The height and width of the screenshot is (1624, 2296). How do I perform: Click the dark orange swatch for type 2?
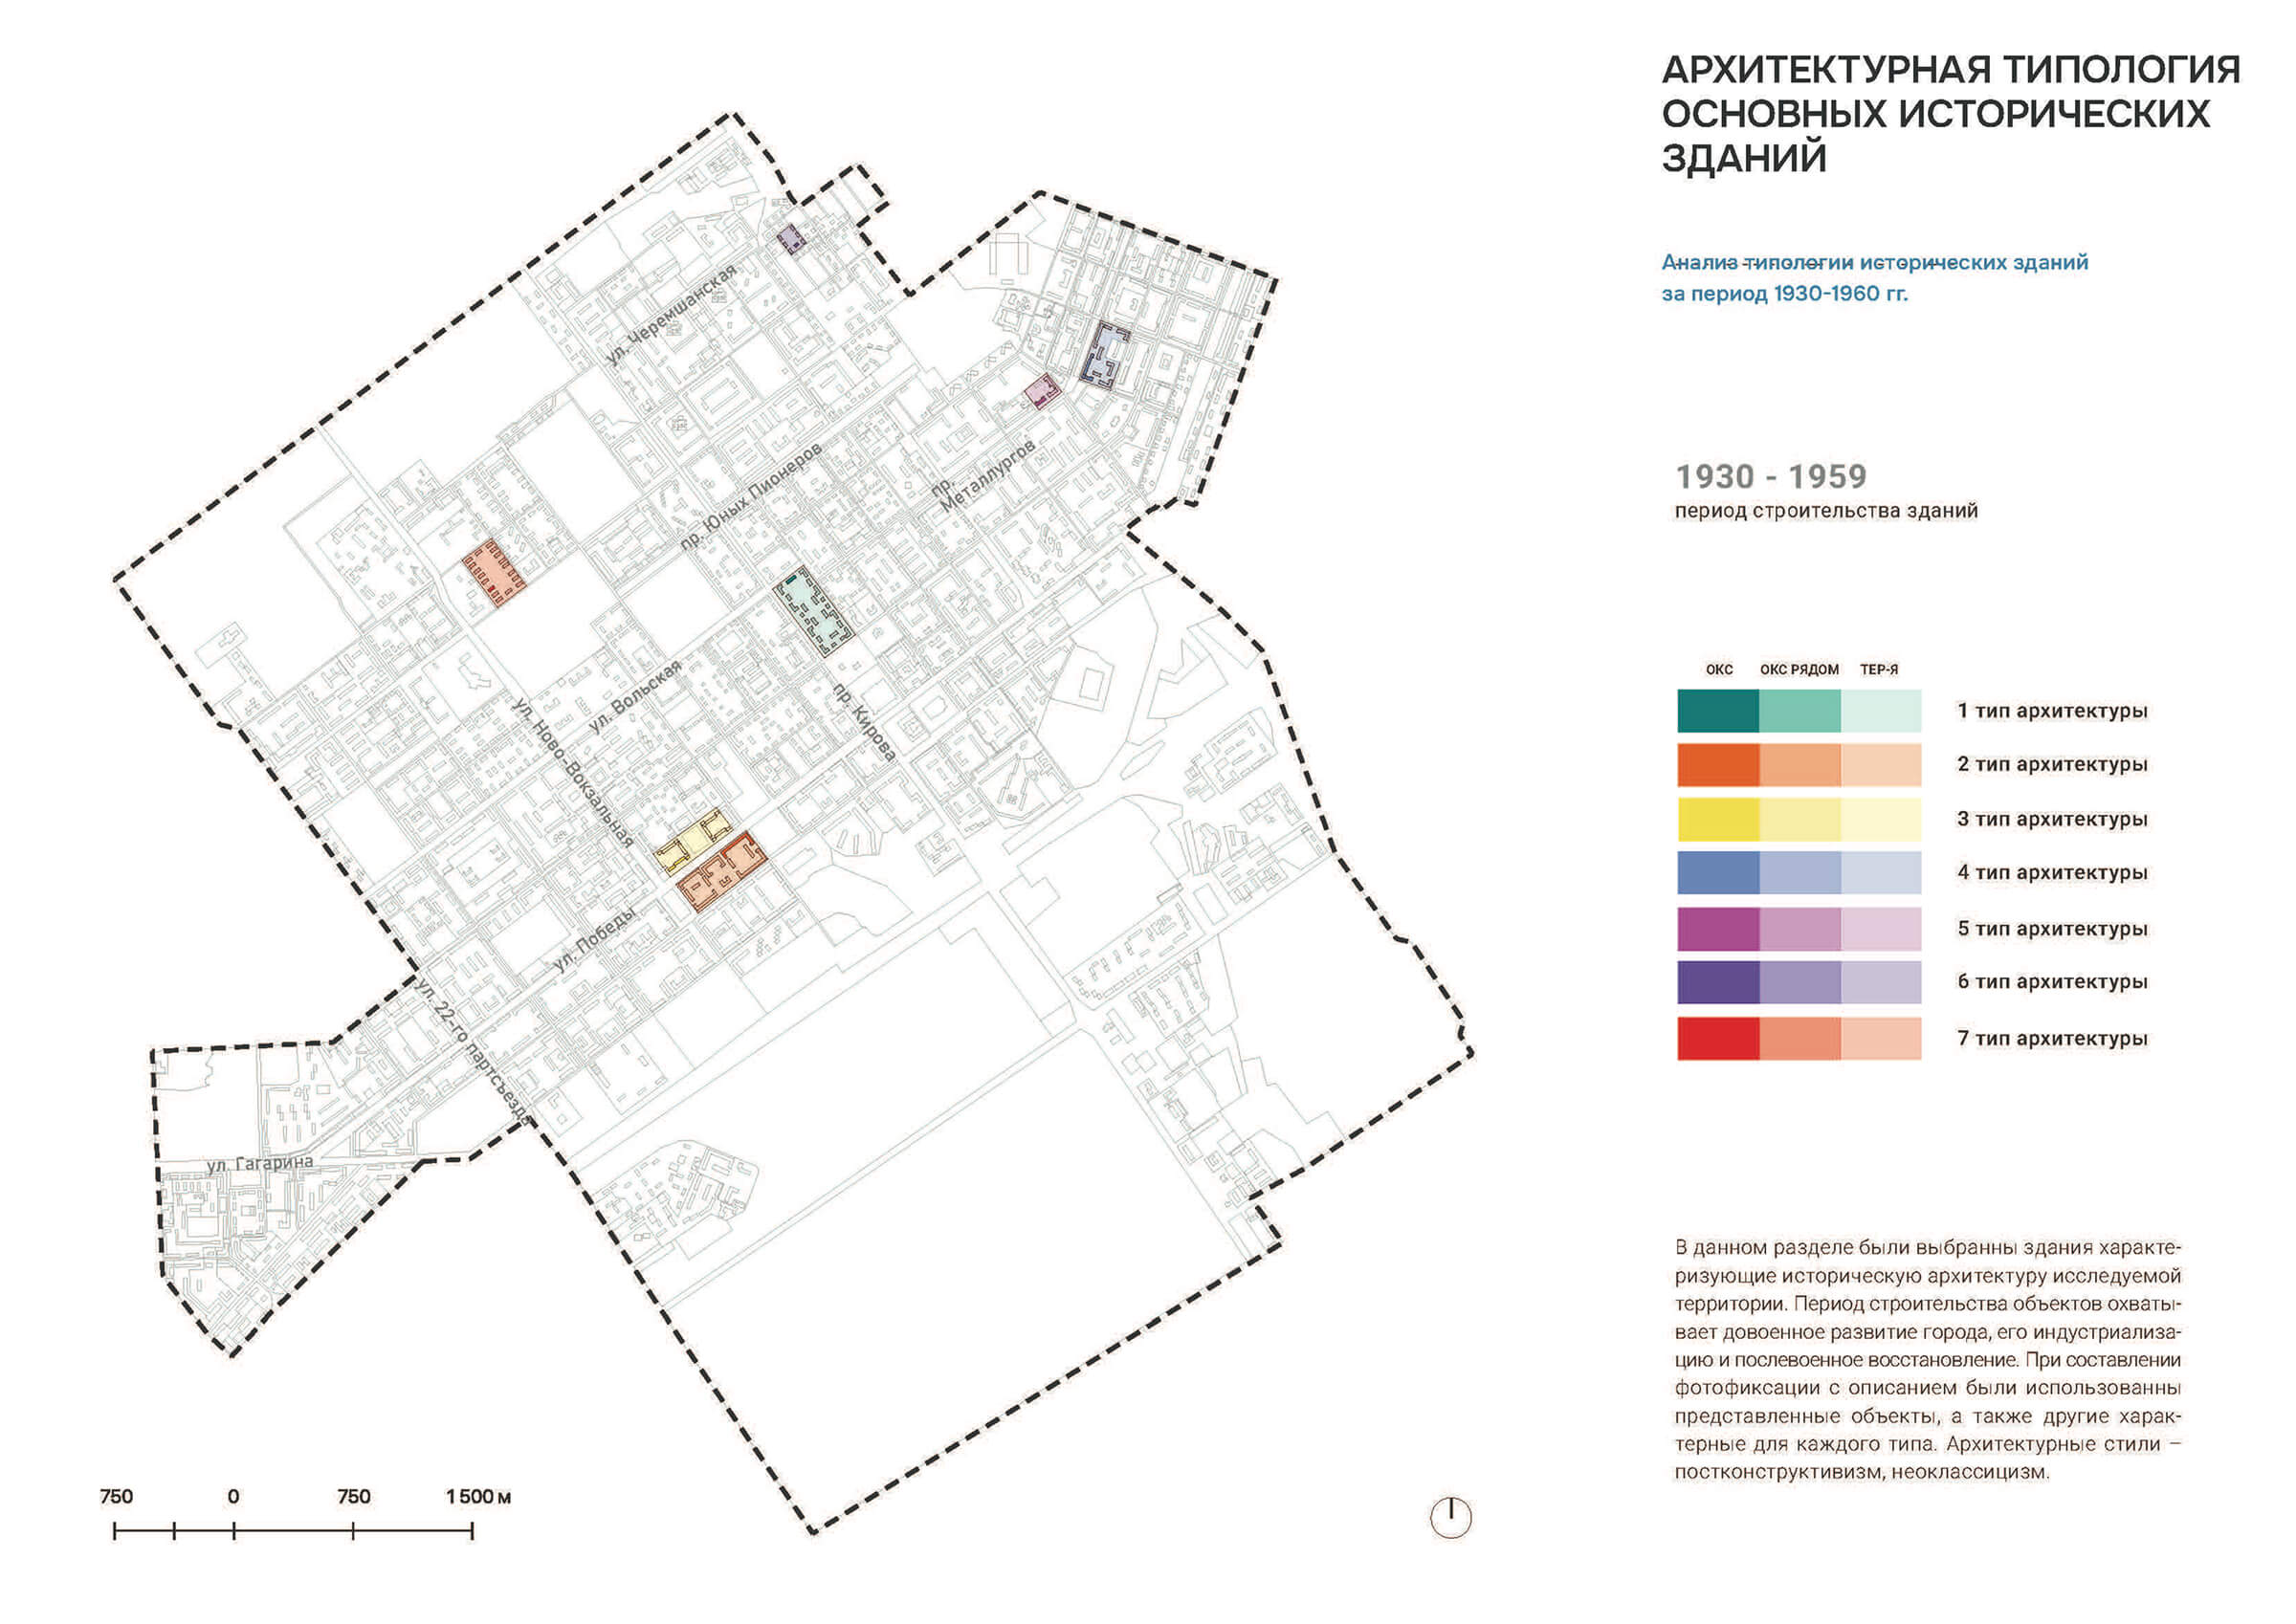tap(1717, 764)
